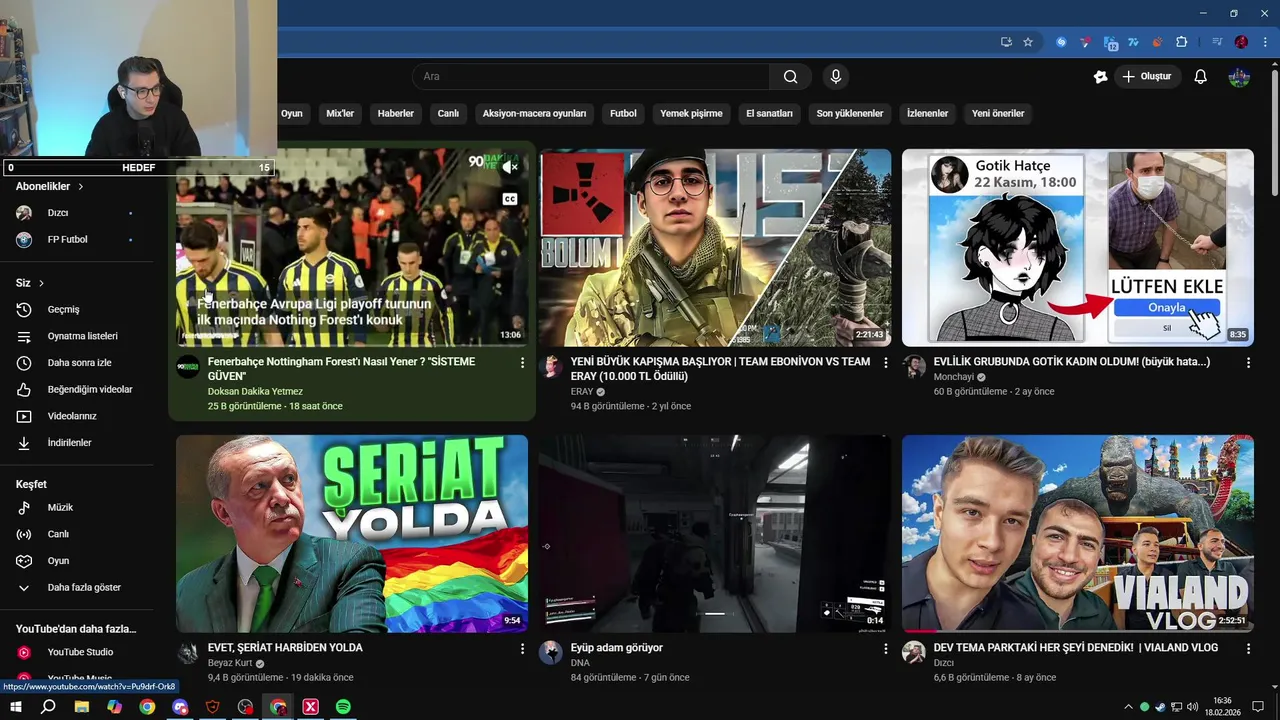Click the search magnifier button

[790, 77]
